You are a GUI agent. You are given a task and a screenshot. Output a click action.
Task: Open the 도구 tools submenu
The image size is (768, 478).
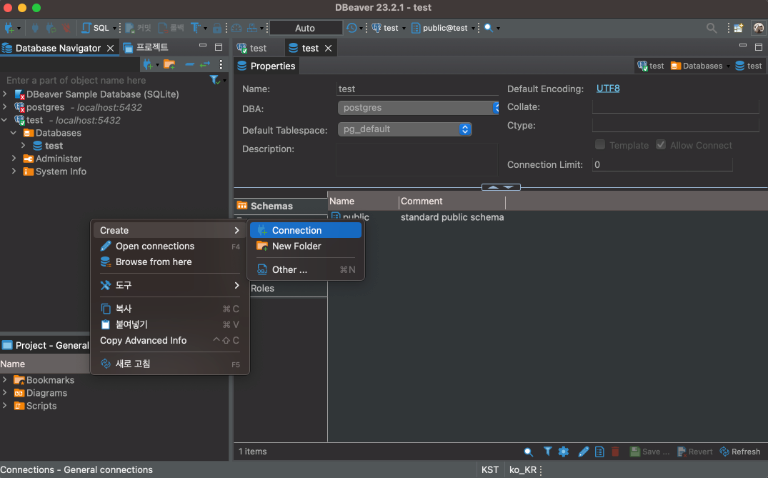point(170,285)
